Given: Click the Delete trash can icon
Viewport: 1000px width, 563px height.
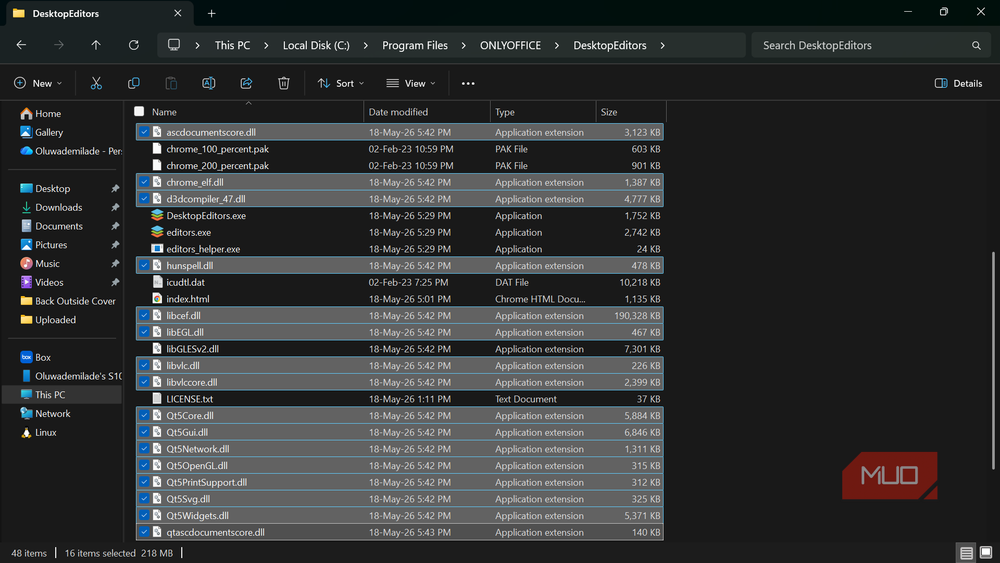Looking at the screenshot, I should point(284,83).
